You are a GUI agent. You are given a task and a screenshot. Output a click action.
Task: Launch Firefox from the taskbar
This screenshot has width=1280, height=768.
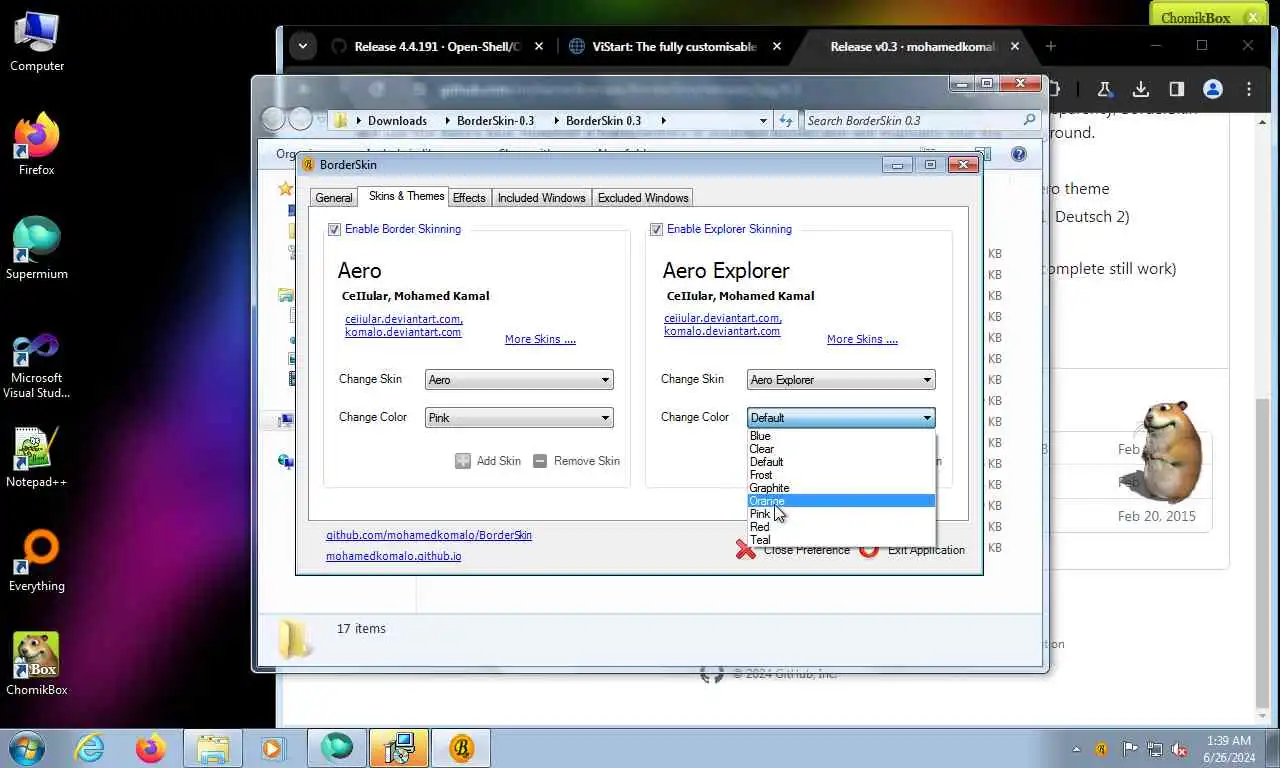click(x=151, y=747)
